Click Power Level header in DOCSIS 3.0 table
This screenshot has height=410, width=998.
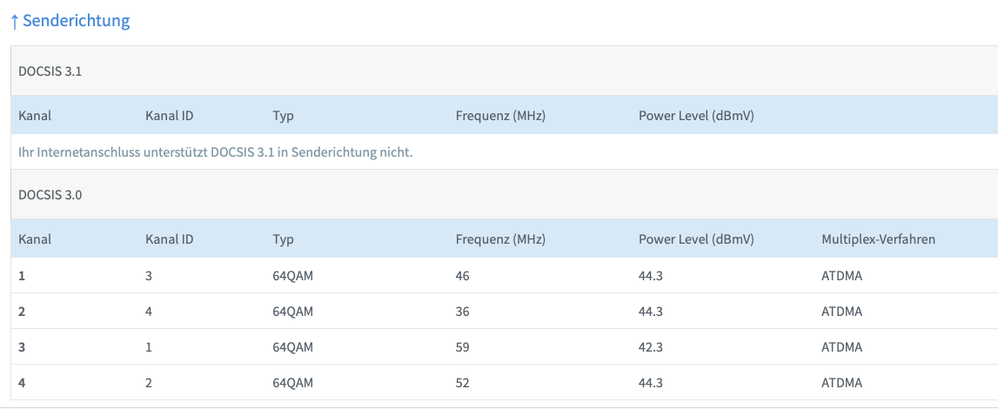pyautogui.click(x=696, y=240)
